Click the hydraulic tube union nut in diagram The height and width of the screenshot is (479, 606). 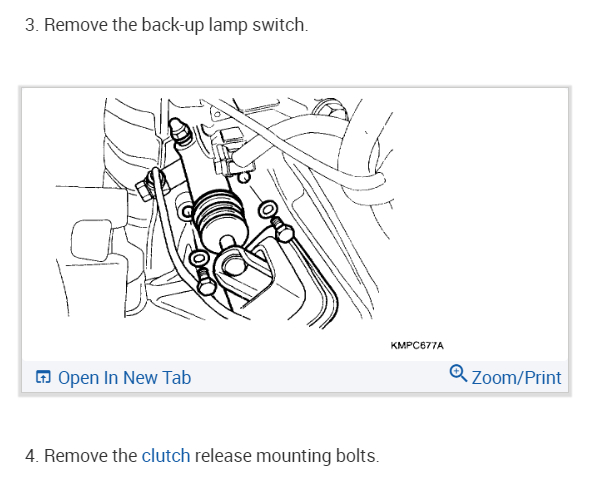click(x=147, y=188)
